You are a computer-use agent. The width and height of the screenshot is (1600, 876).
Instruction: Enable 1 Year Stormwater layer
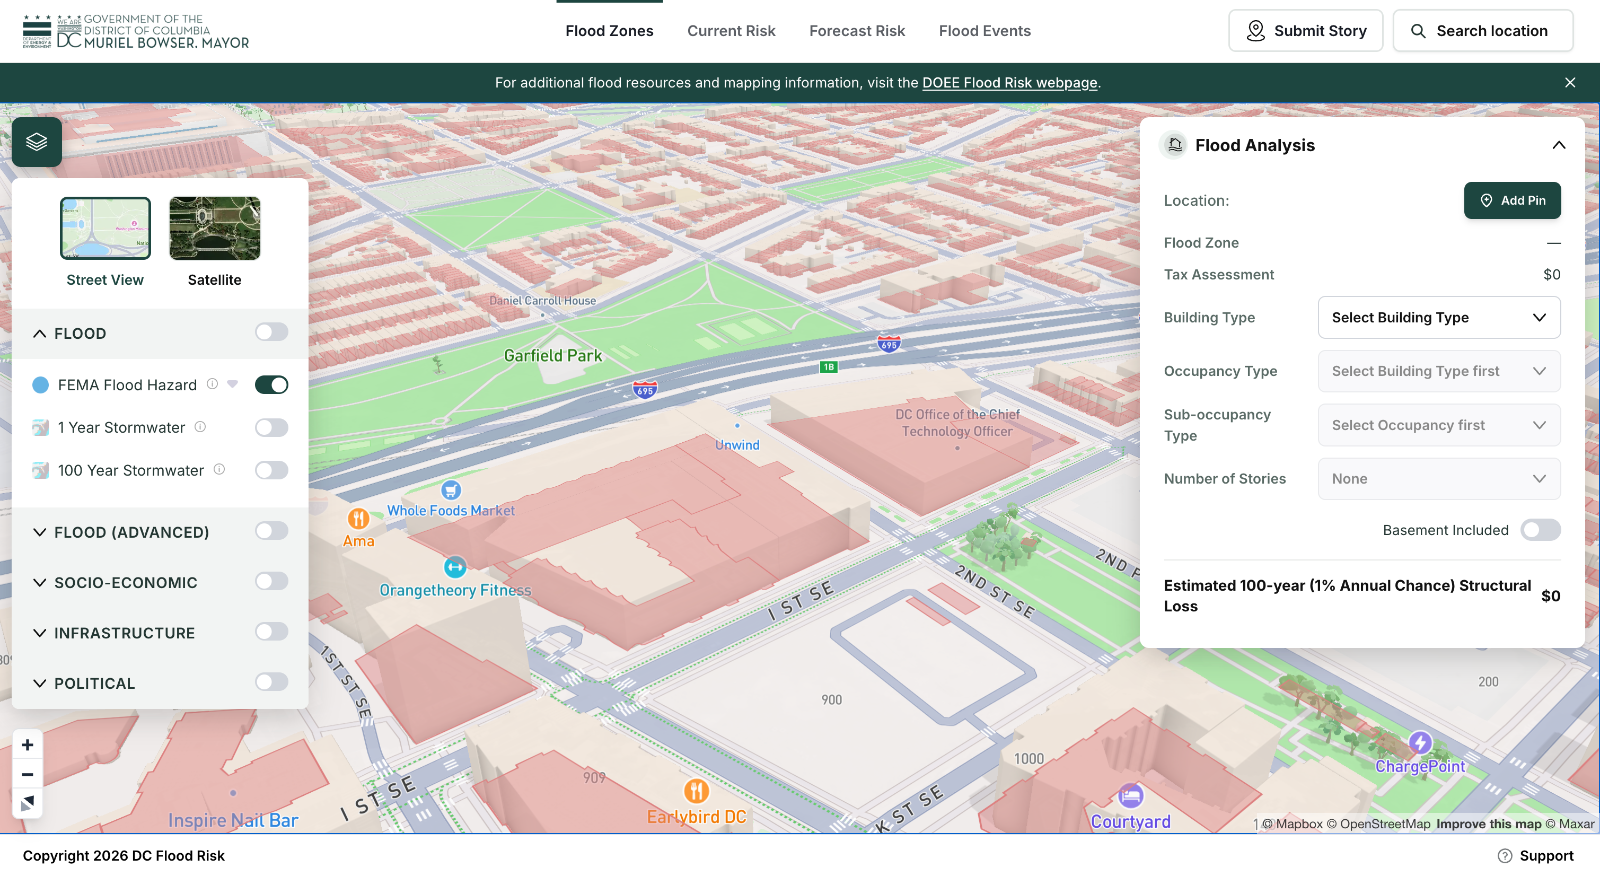pyautogui.click(x=271, y=428)
